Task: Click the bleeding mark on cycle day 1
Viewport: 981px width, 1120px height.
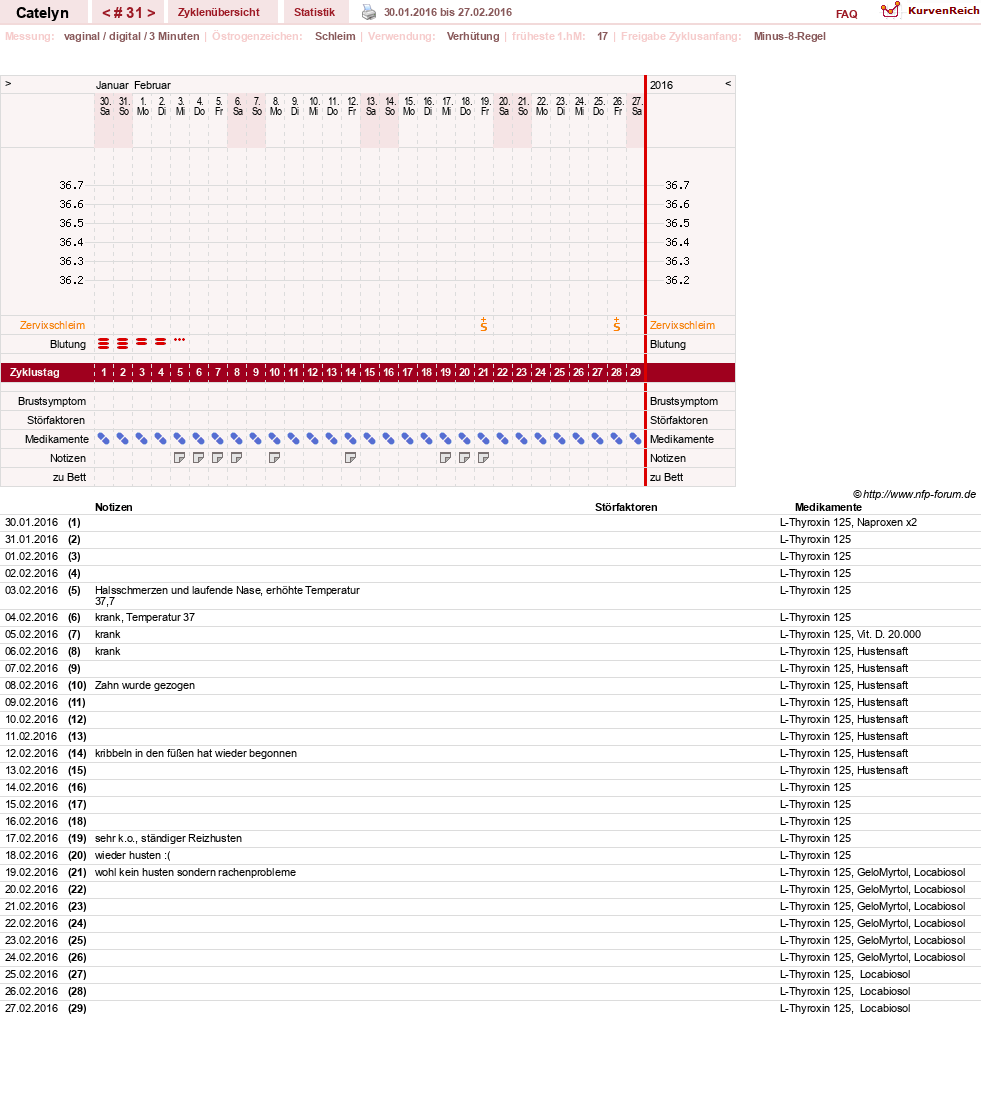Action: 104,344
